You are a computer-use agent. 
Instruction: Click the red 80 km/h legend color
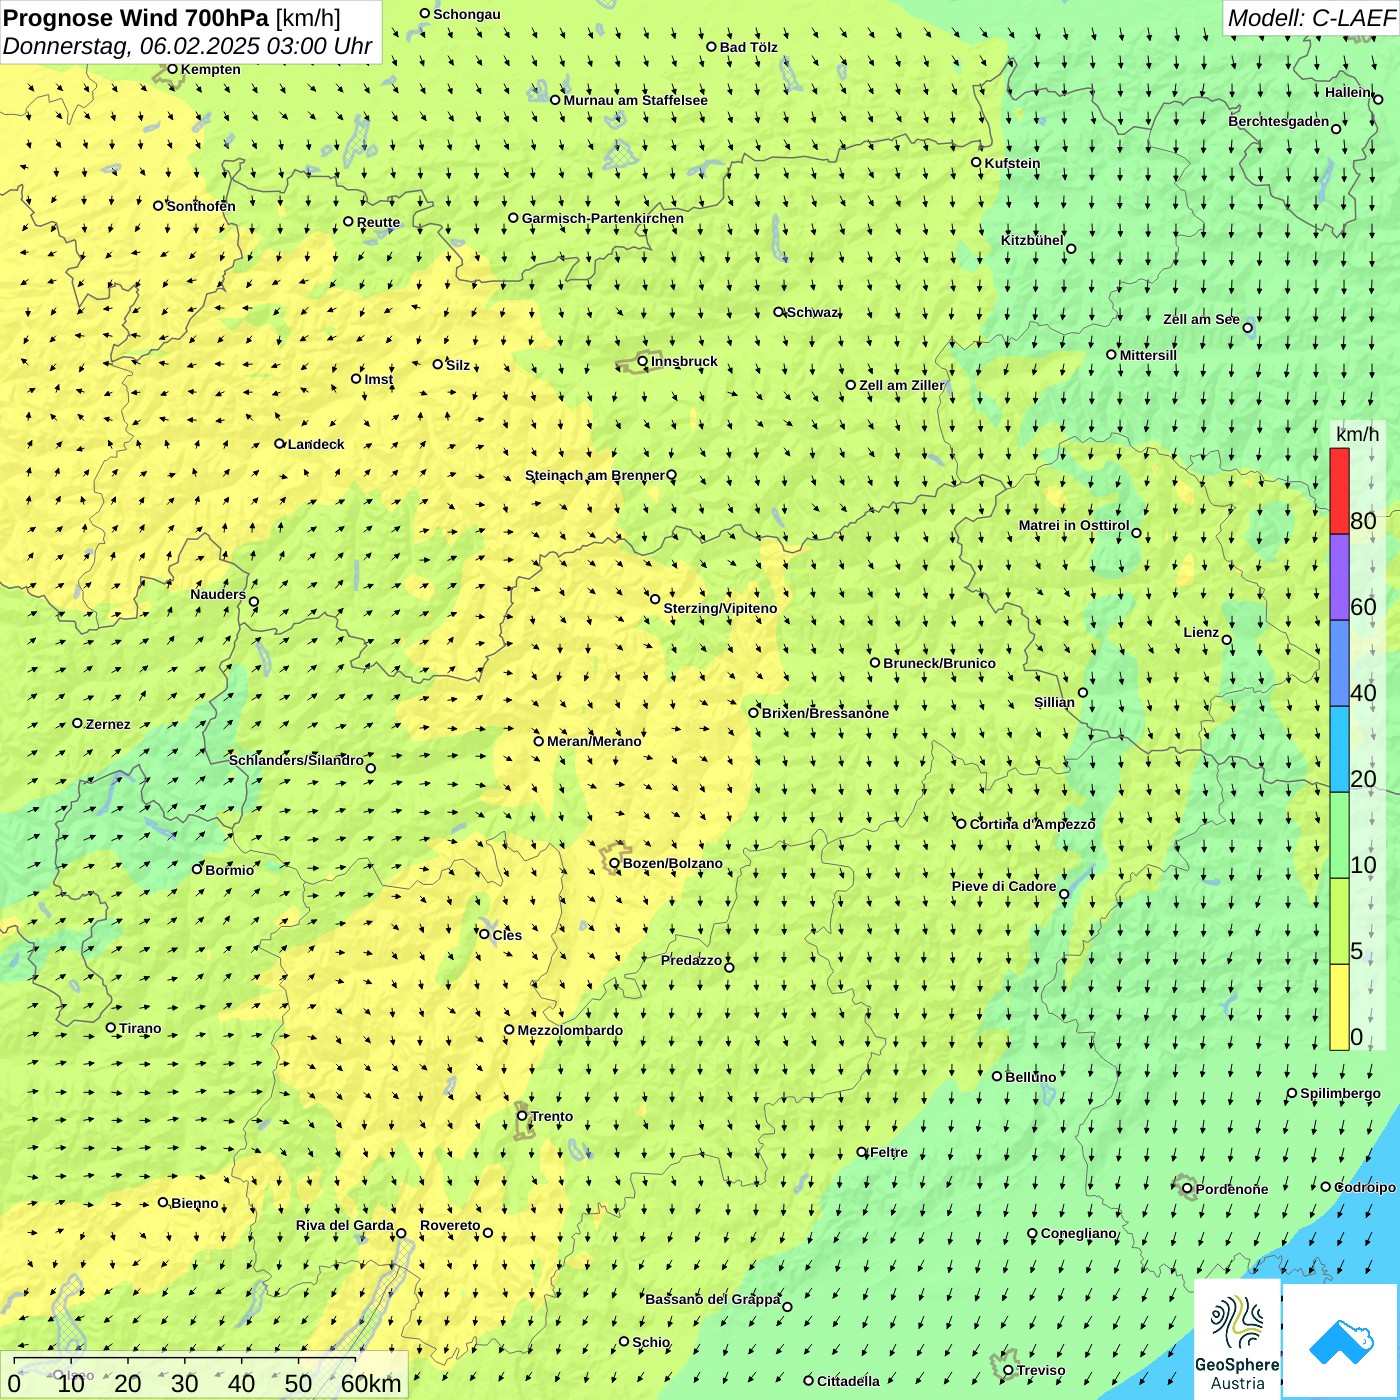[1339, 491]
